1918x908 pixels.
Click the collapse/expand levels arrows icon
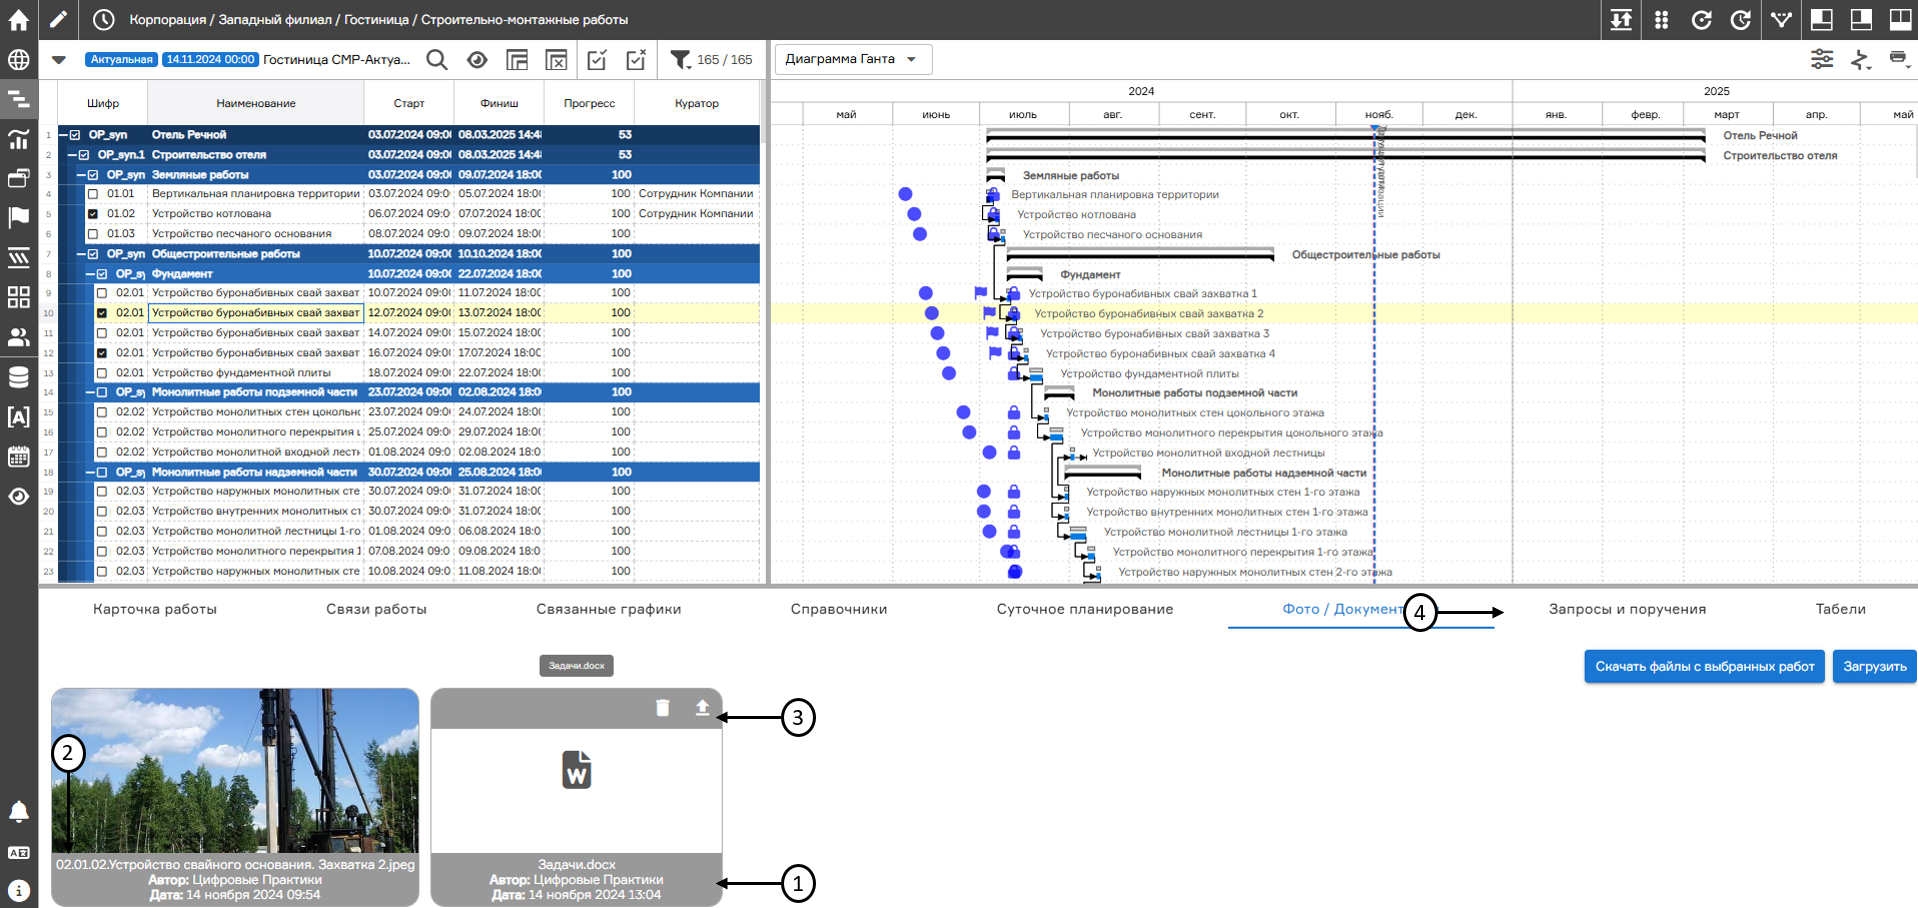(x=1621, y=19)
